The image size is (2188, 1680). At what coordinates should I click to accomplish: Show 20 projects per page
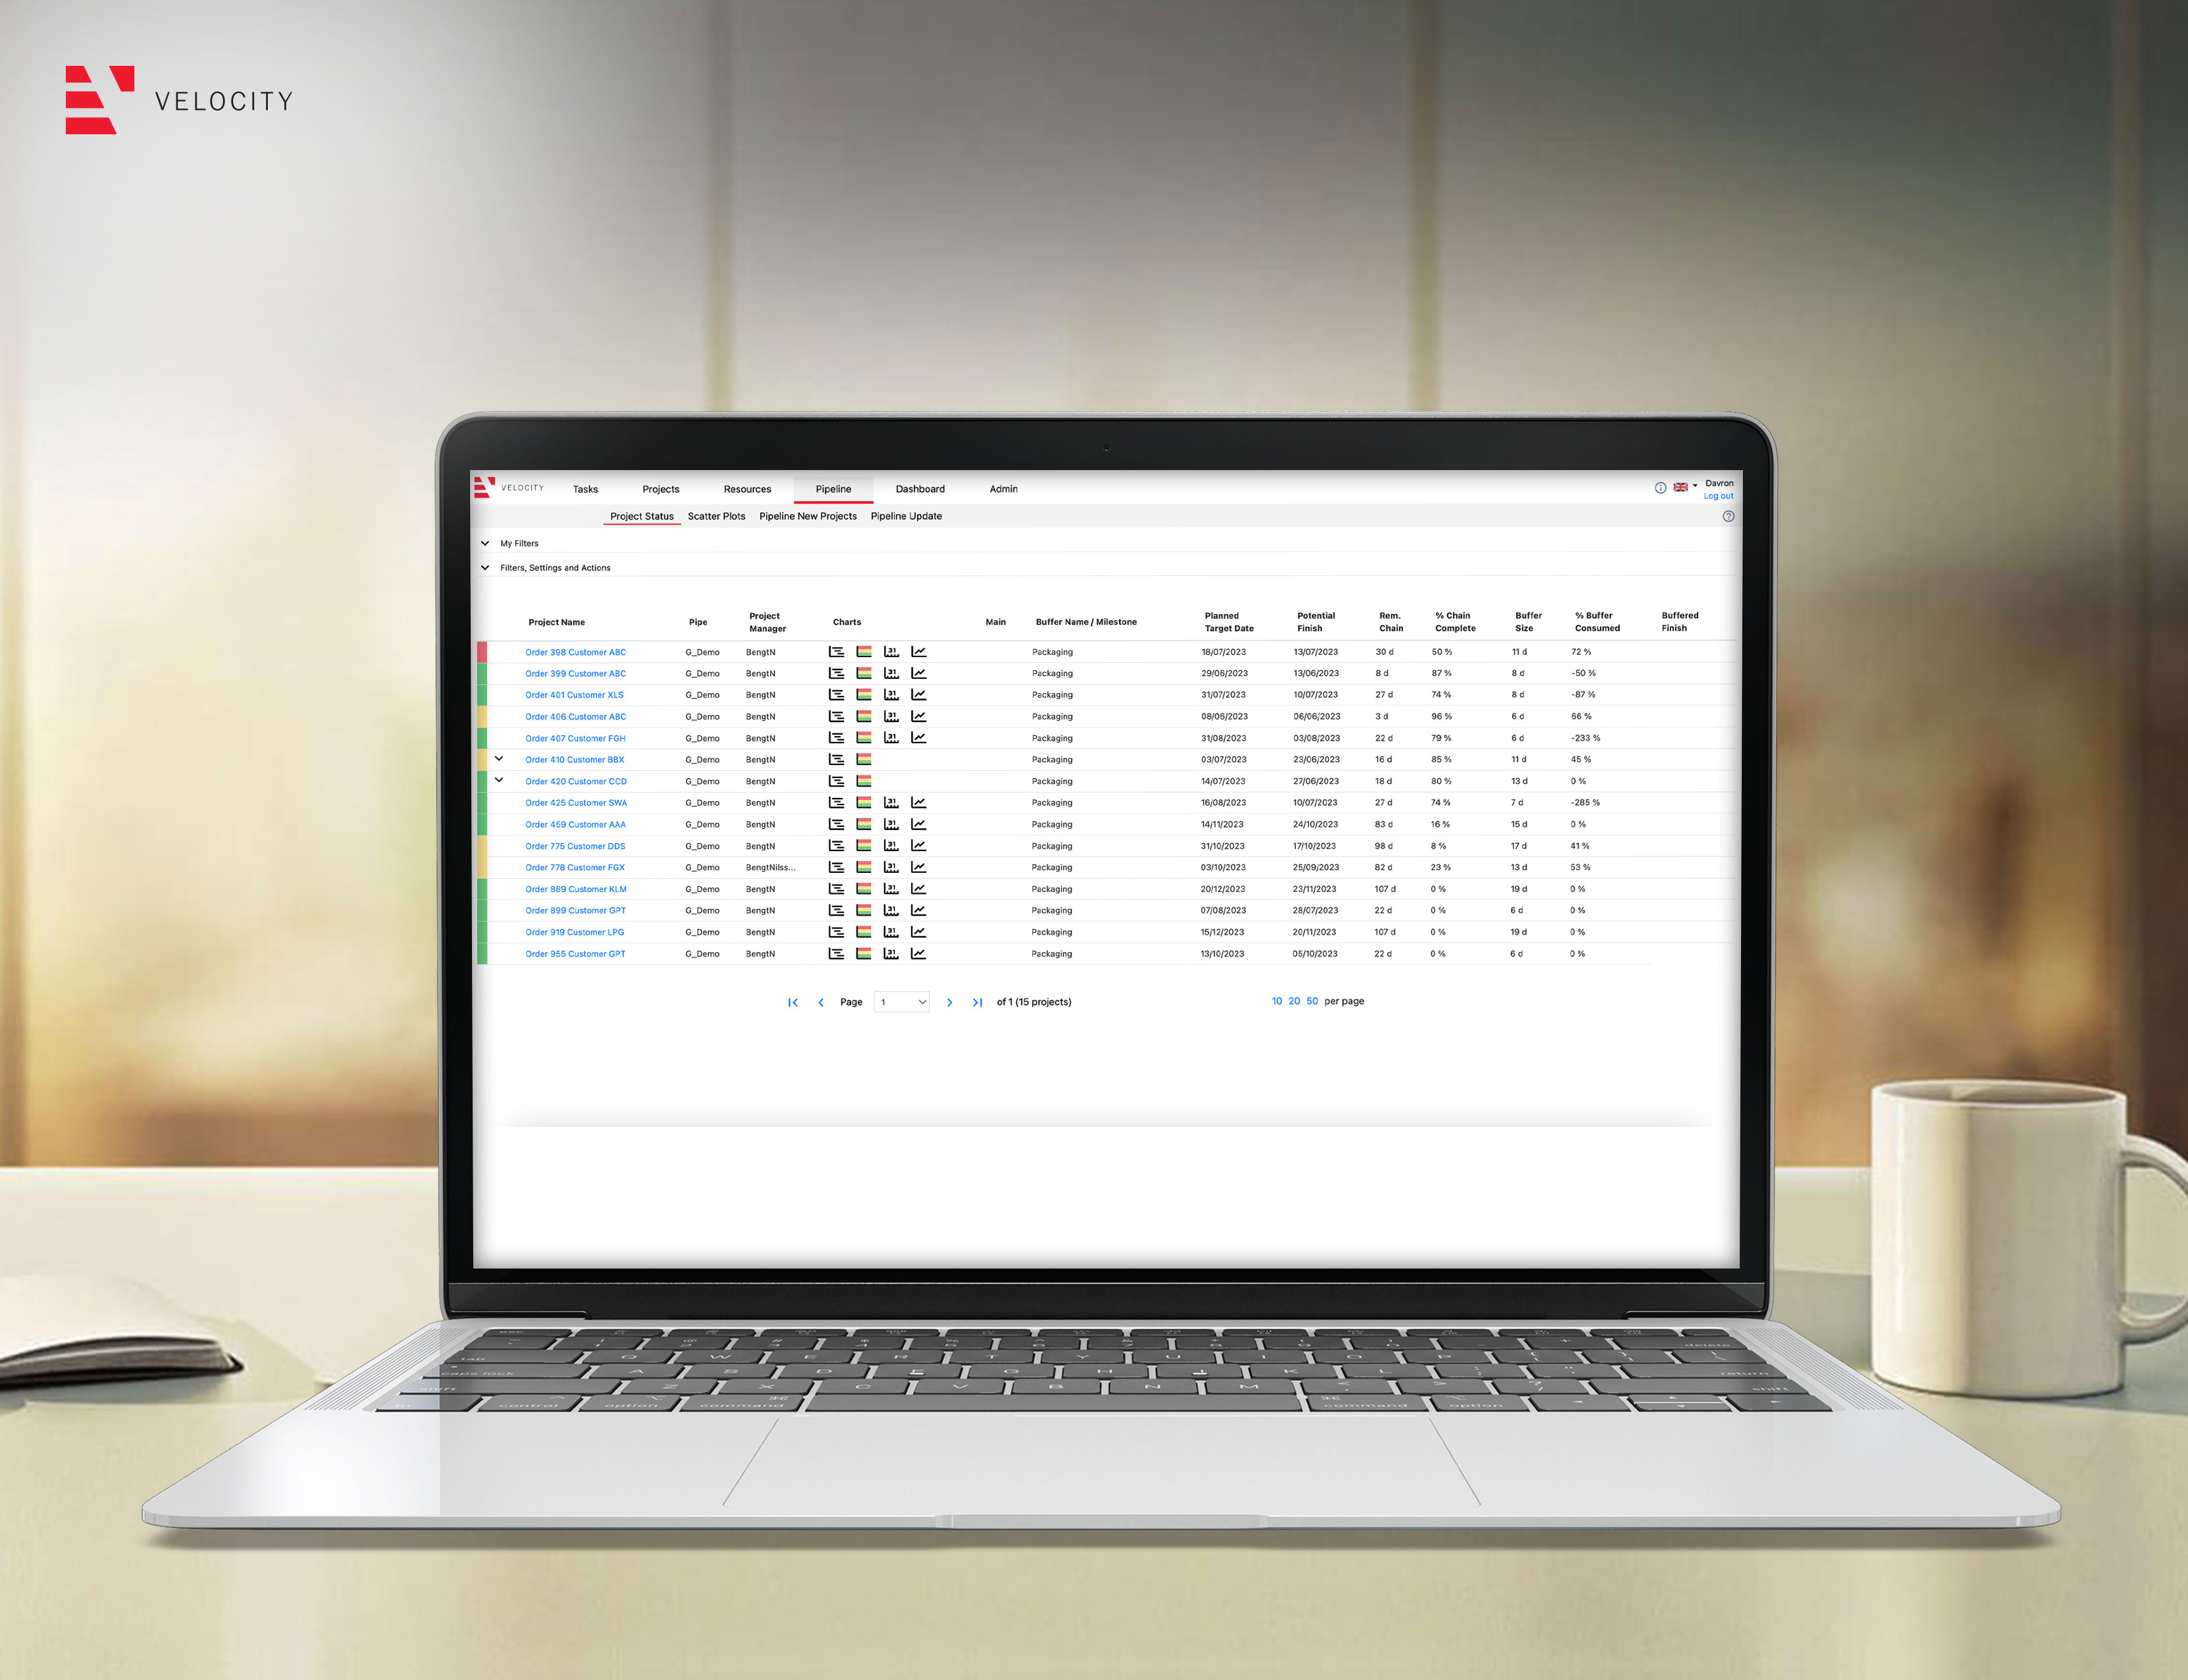tap(1294, 1001)
